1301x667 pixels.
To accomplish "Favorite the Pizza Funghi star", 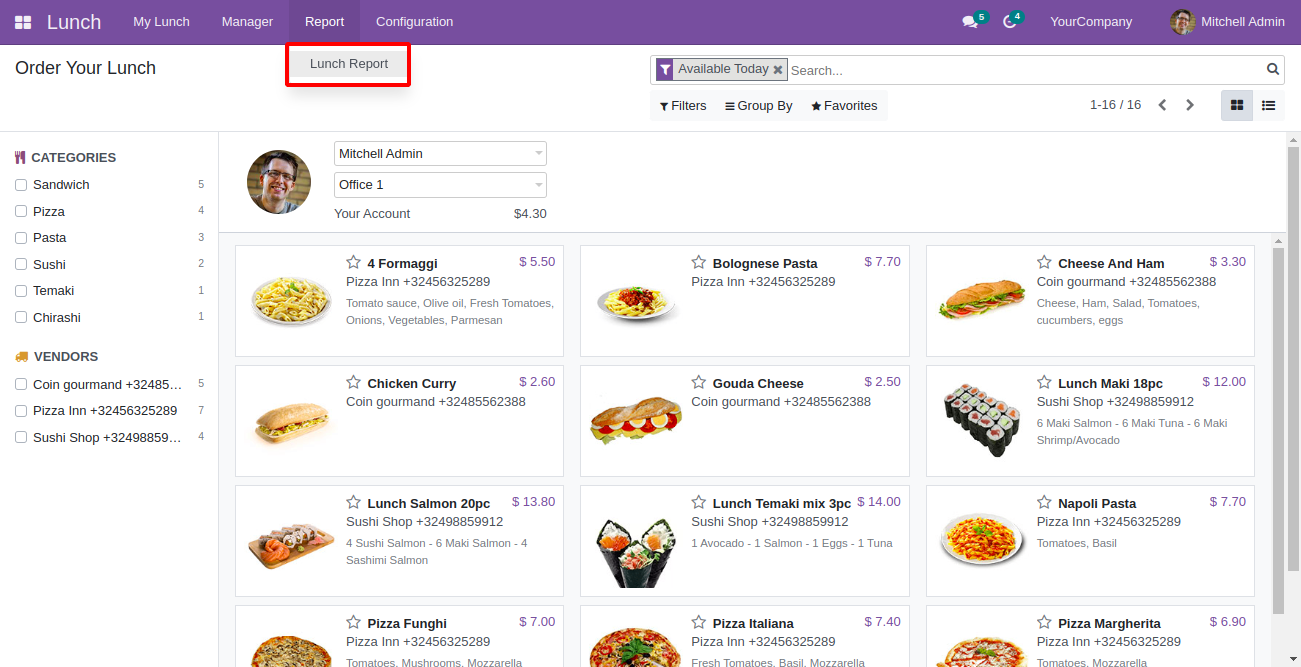I will [x=354, y=622].
